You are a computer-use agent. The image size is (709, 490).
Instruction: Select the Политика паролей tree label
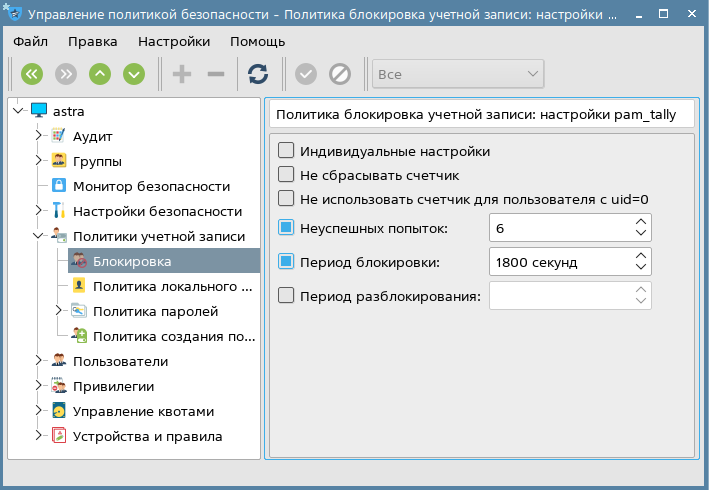pos(156,311)
